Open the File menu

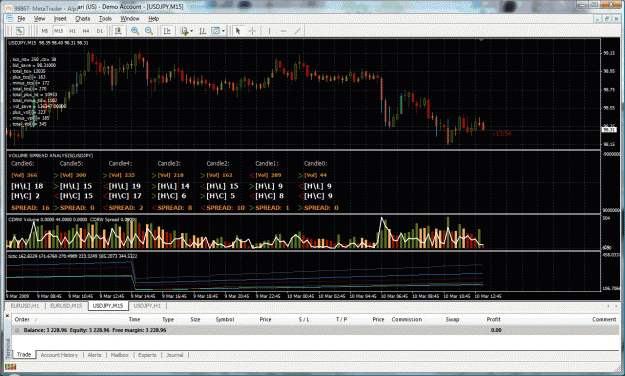click(x=21, y=19)
